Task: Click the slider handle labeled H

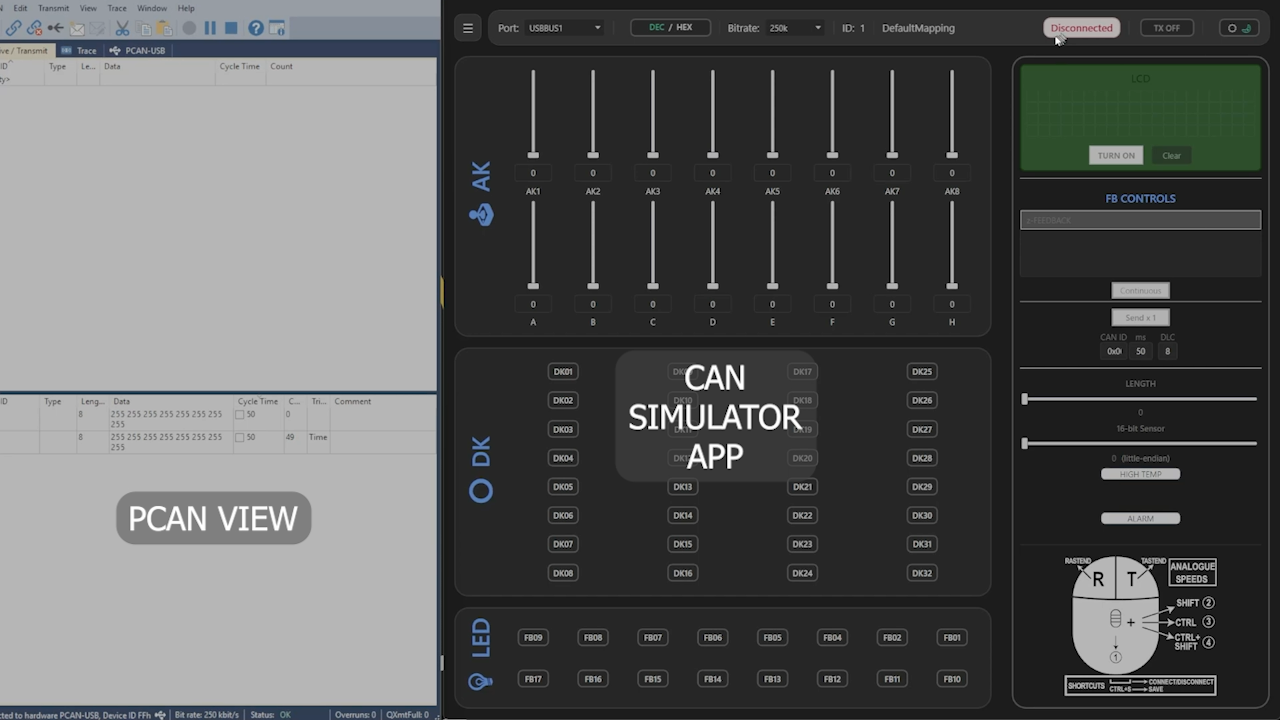Action: pyautogui.click(x=952, y=286)
